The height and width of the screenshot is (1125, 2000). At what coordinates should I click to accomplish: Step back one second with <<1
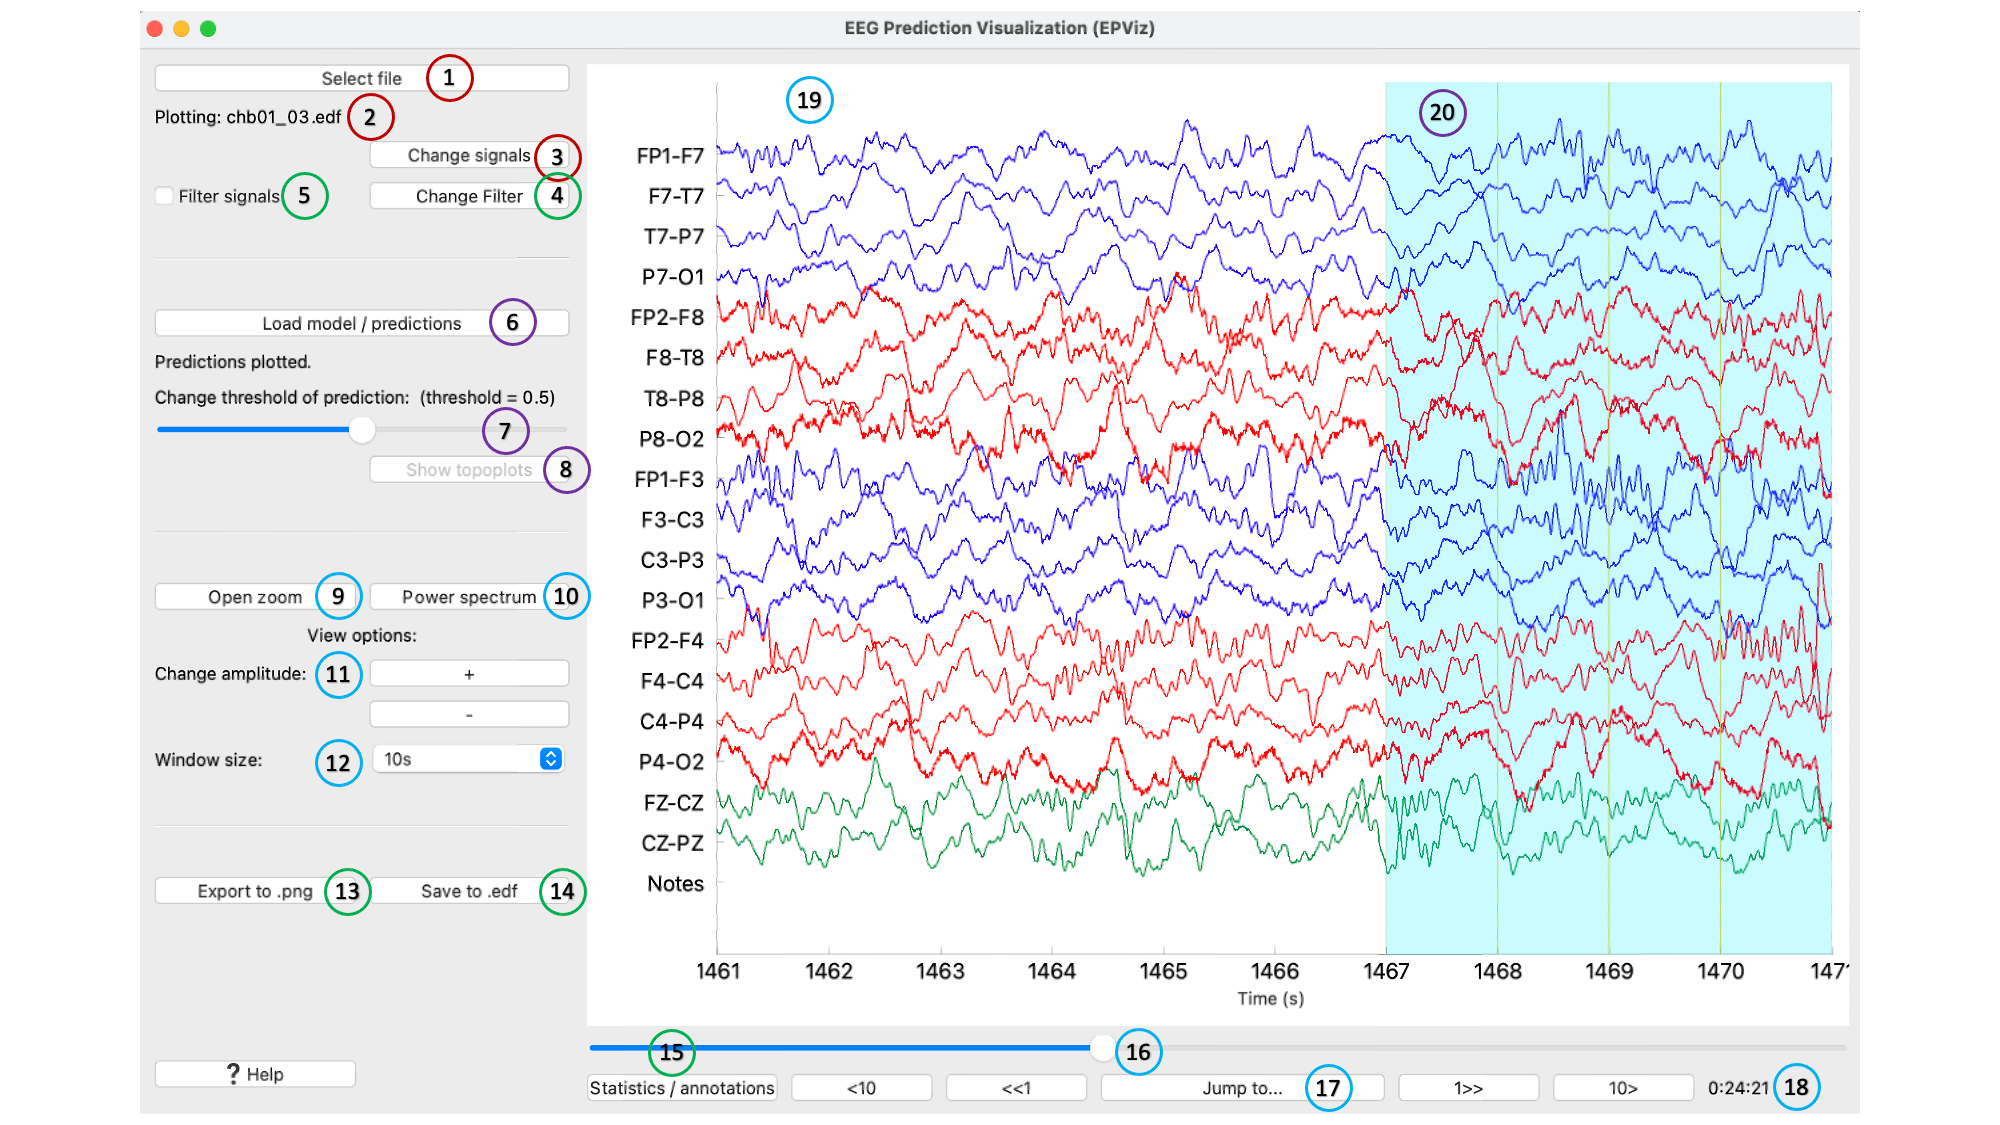pyautogui.click(x=1016, y=1088)
